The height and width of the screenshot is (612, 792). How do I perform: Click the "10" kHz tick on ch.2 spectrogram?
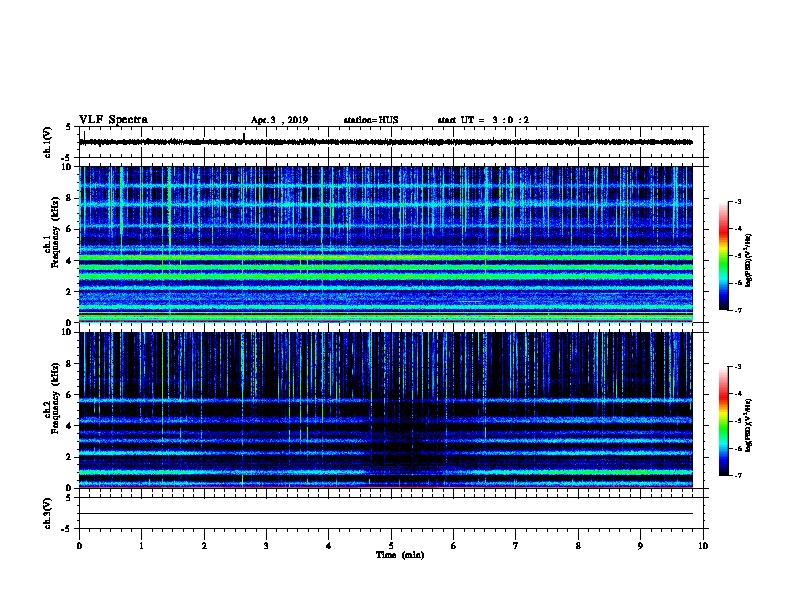[68, 332]
